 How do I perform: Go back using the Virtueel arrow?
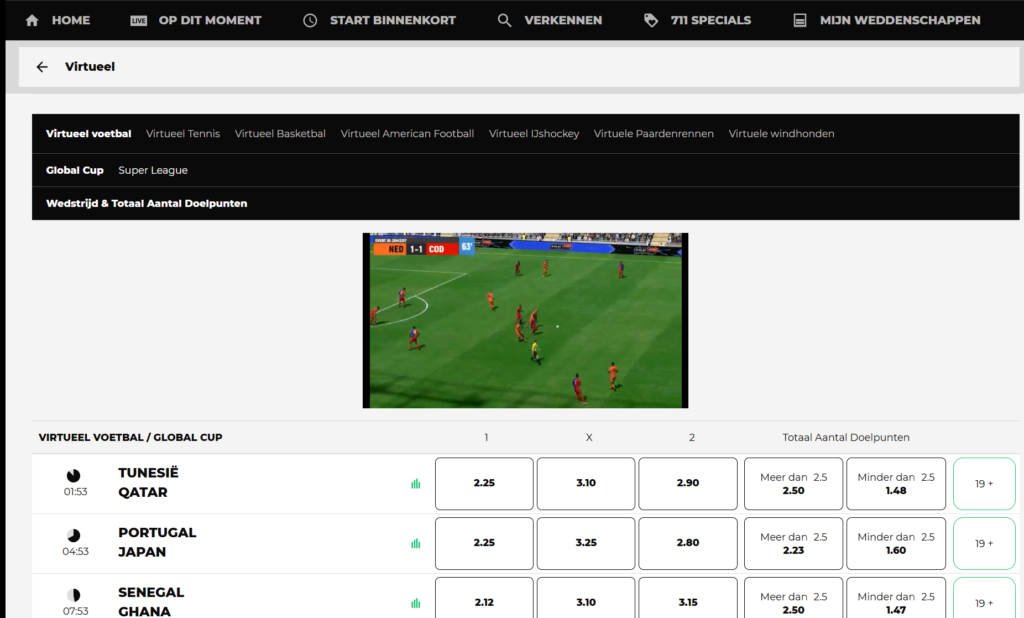(x=42, y=67)
